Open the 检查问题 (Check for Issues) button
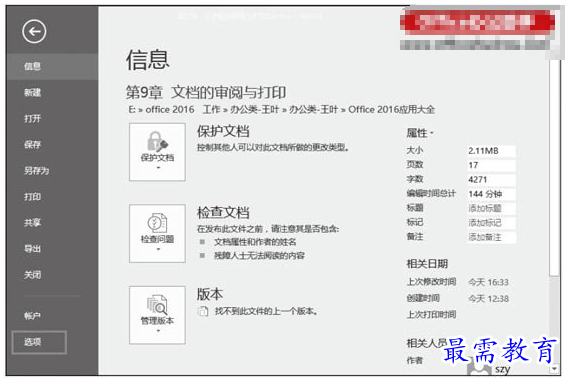565x382 pixels. 157,233
